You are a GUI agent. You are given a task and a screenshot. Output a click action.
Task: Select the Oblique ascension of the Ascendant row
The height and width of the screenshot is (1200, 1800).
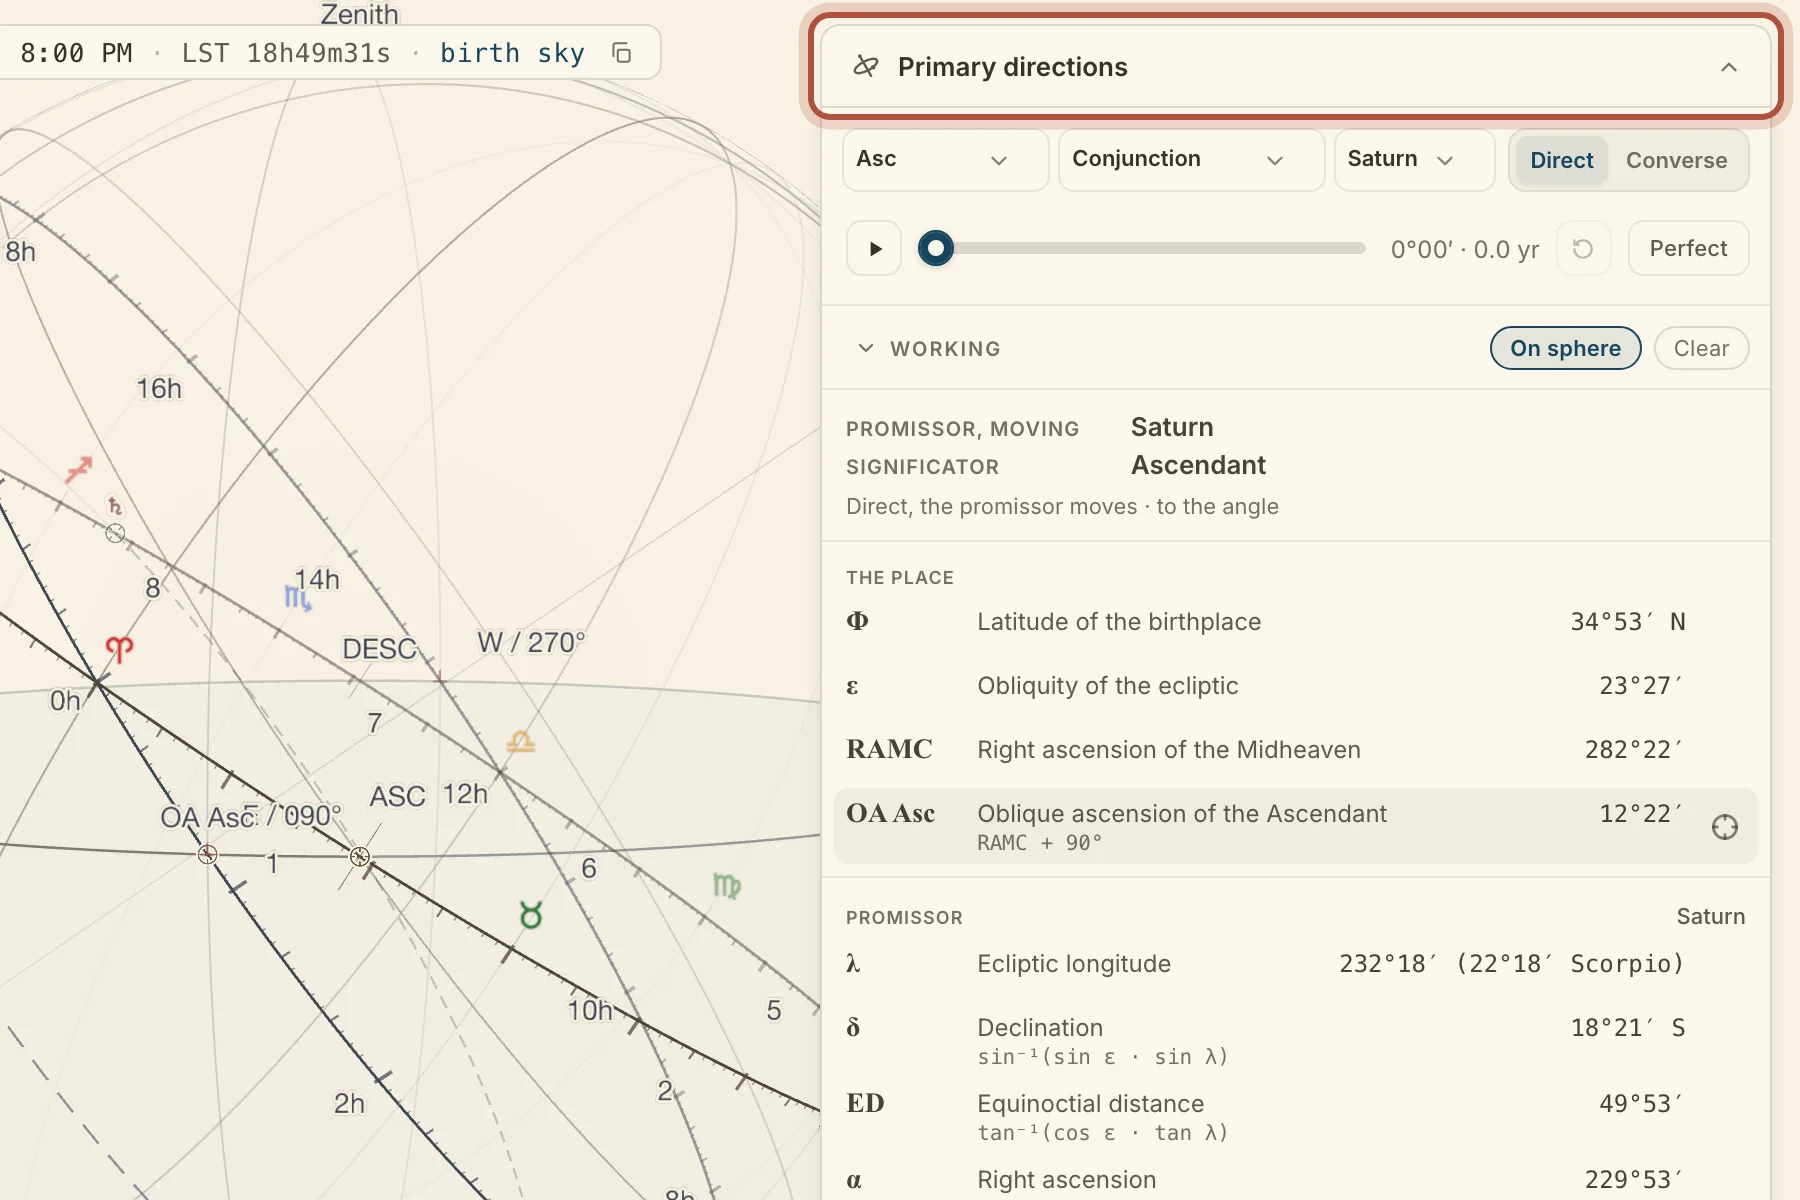coord(1295,826)
